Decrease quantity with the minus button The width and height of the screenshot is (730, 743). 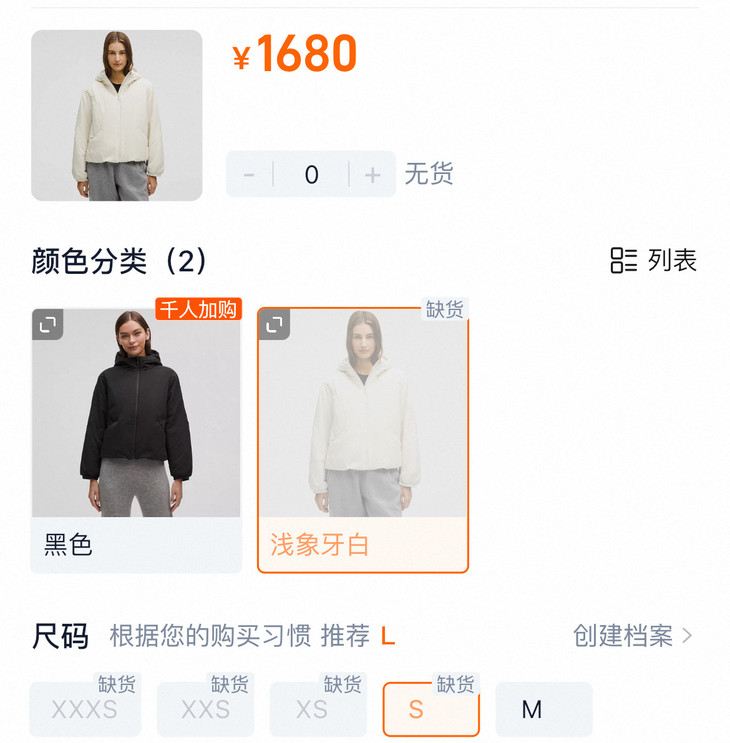tap(249, 174)
